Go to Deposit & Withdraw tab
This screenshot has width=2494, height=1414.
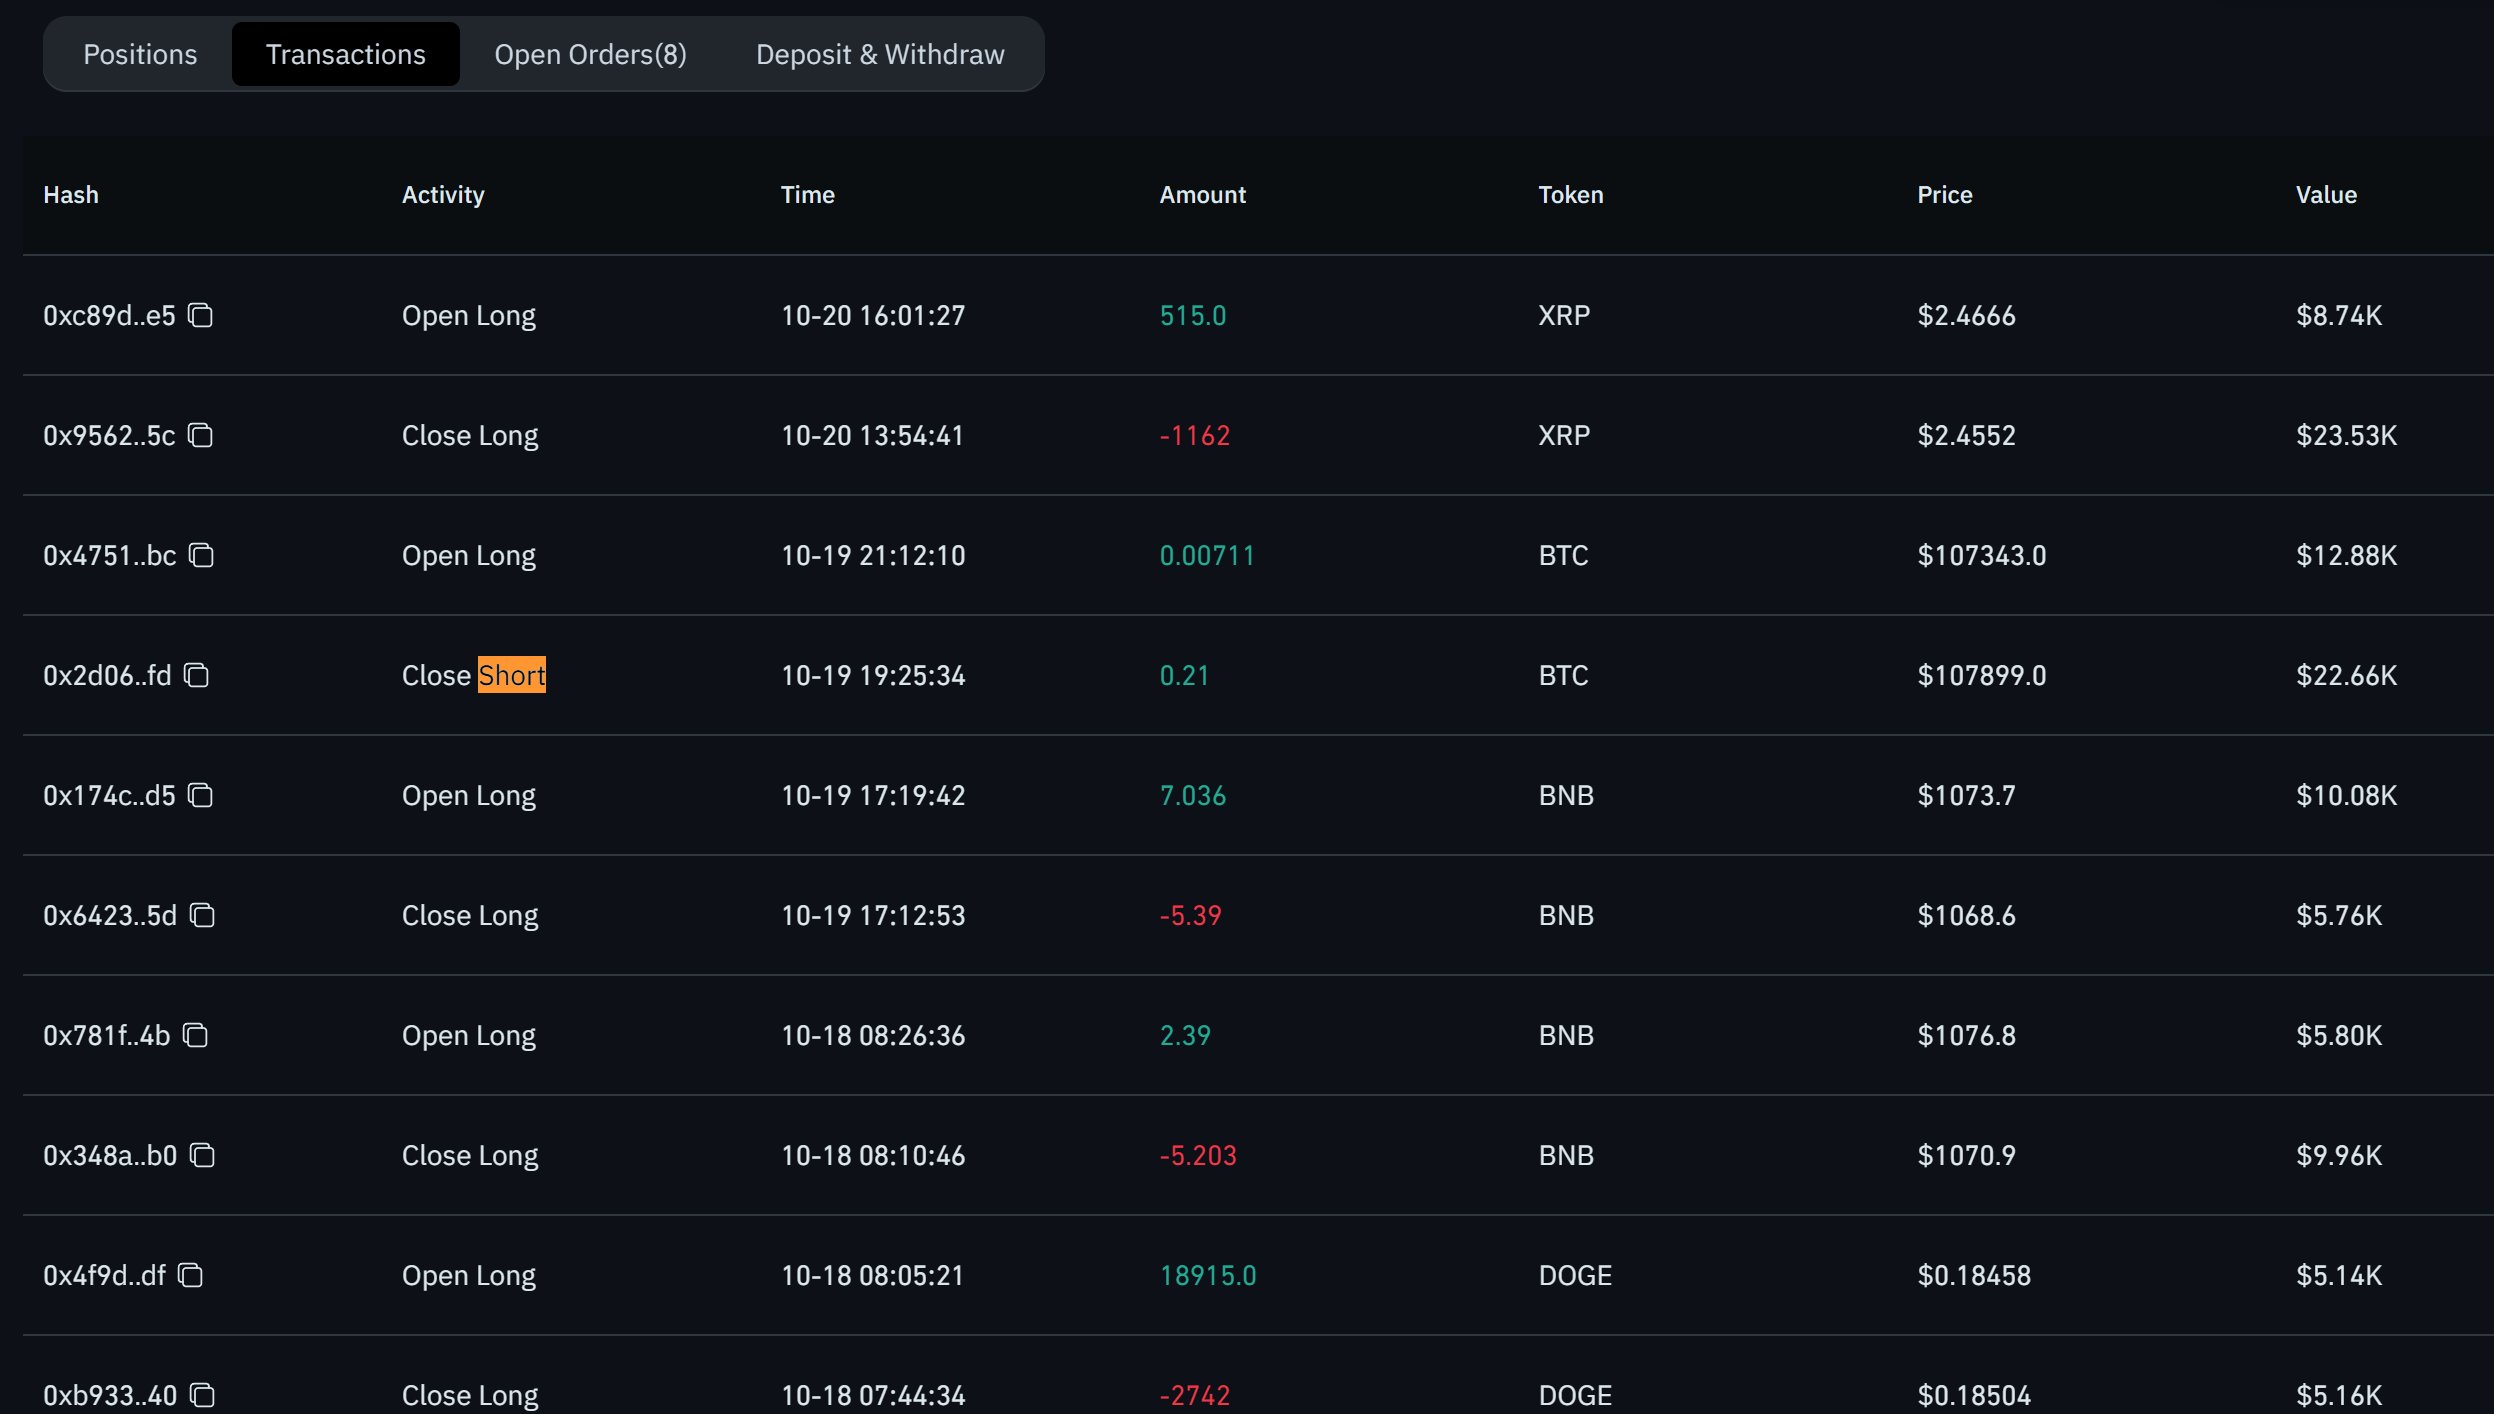point(879,54)
